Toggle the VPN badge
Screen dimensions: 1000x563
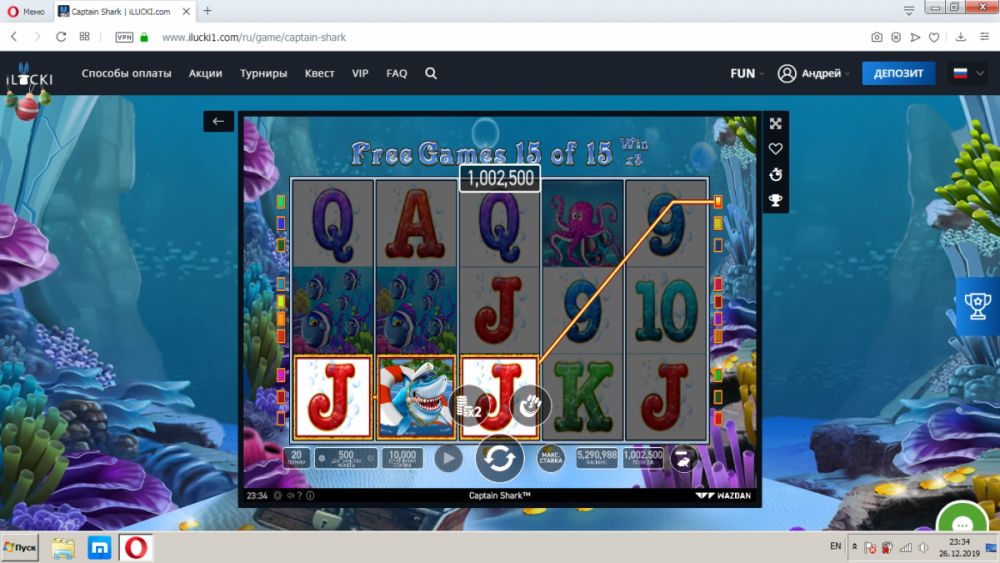tap(124, 37)
